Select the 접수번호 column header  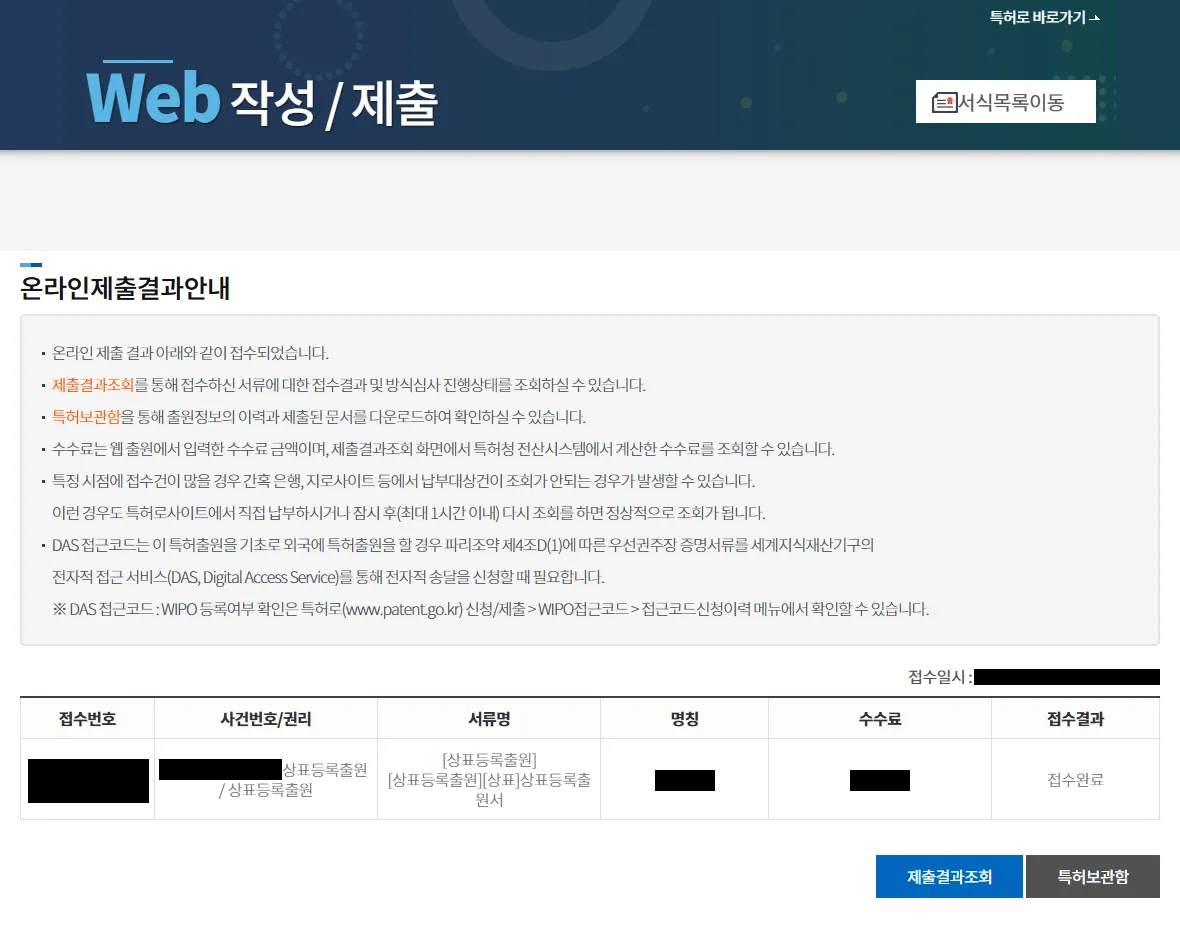(87, 719)
